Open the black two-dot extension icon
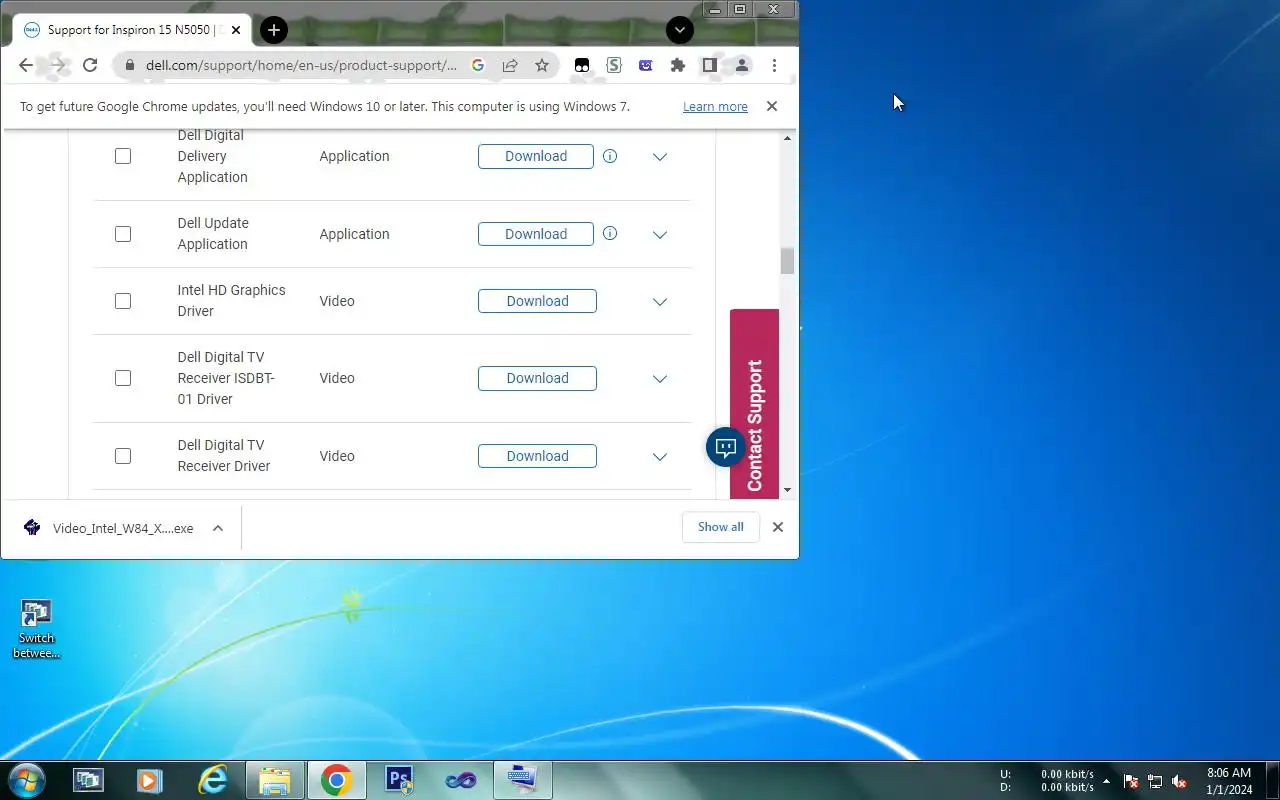 point(582,65)
